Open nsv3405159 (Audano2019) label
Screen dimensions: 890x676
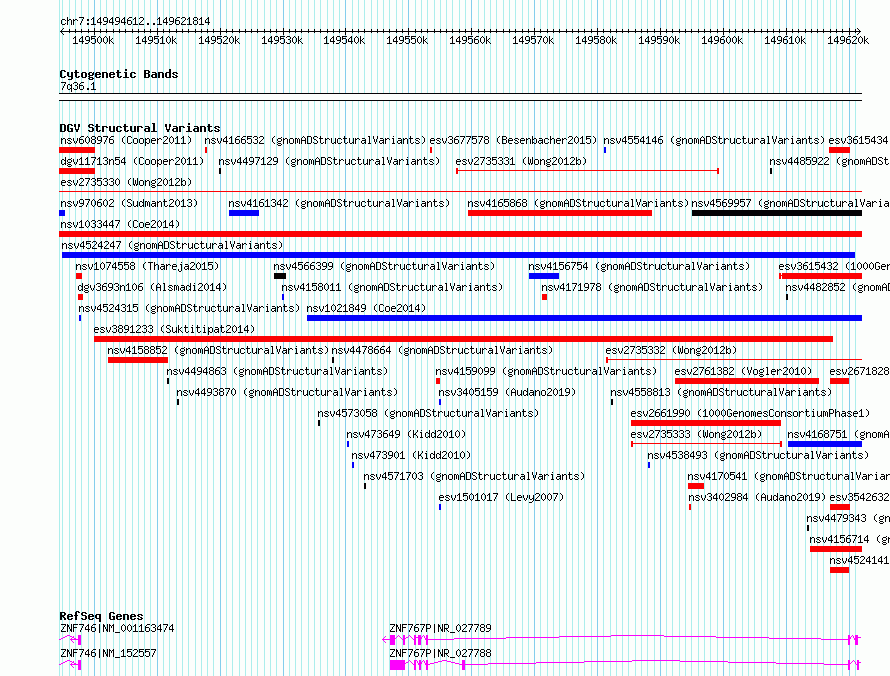(507, 392)
